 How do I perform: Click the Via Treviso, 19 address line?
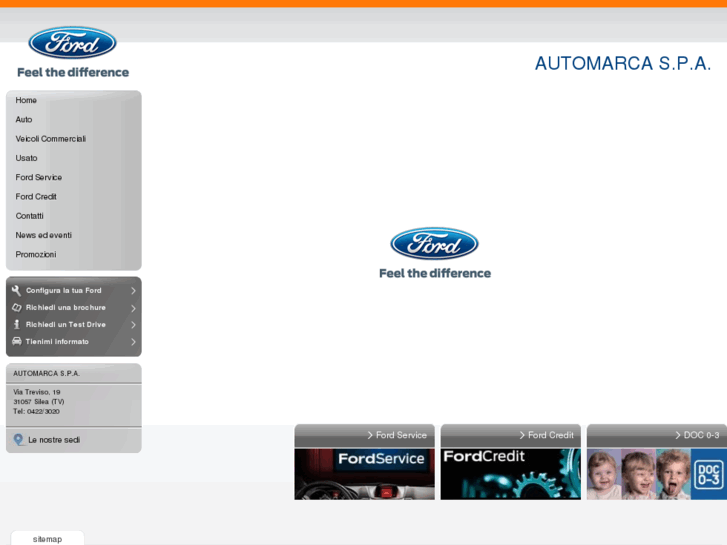[x=37, y=392]
